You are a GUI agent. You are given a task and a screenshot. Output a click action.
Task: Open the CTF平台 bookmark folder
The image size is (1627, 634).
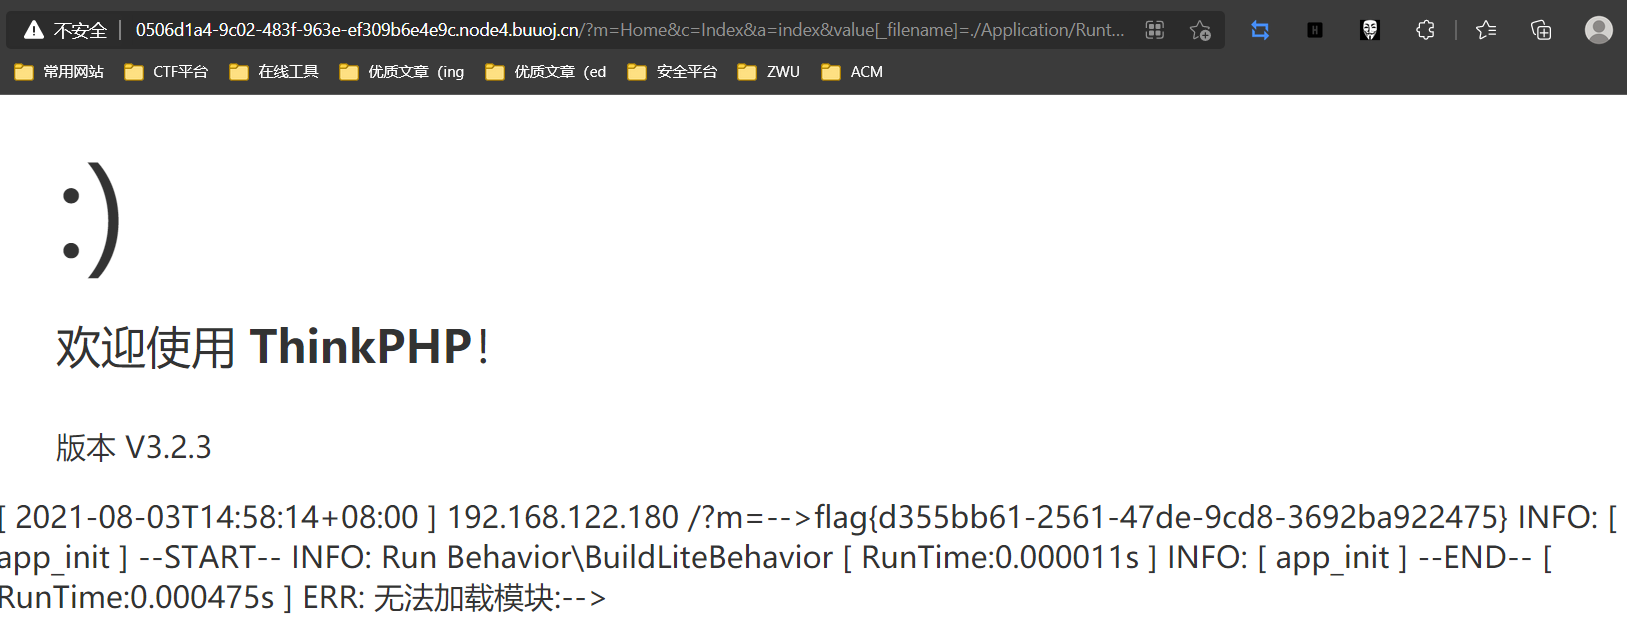pos(166,72)
